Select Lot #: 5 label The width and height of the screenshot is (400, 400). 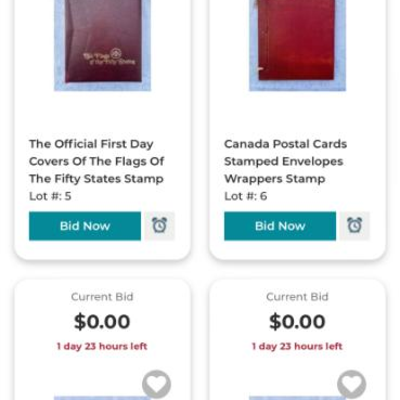click(50, 196)
